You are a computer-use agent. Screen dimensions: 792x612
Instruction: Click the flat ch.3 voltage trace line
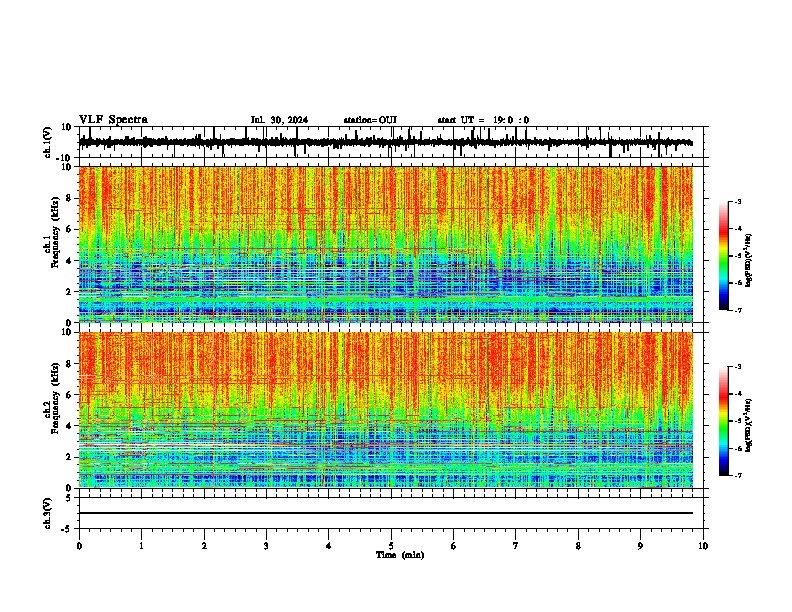(x=386, y=513)
